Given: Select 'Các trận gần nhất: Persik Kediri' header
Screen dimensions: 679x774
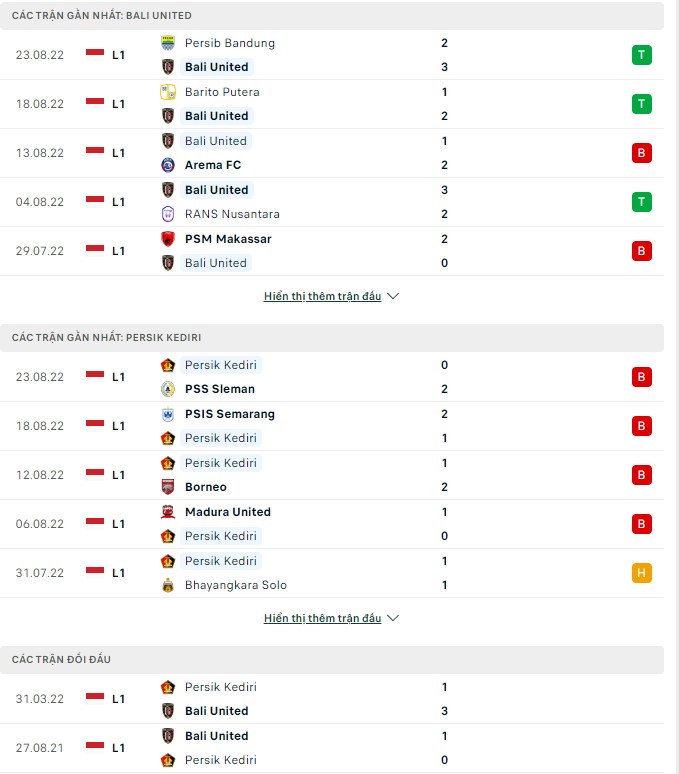Looking at the screenshot, I should click(x=107, y=338).
